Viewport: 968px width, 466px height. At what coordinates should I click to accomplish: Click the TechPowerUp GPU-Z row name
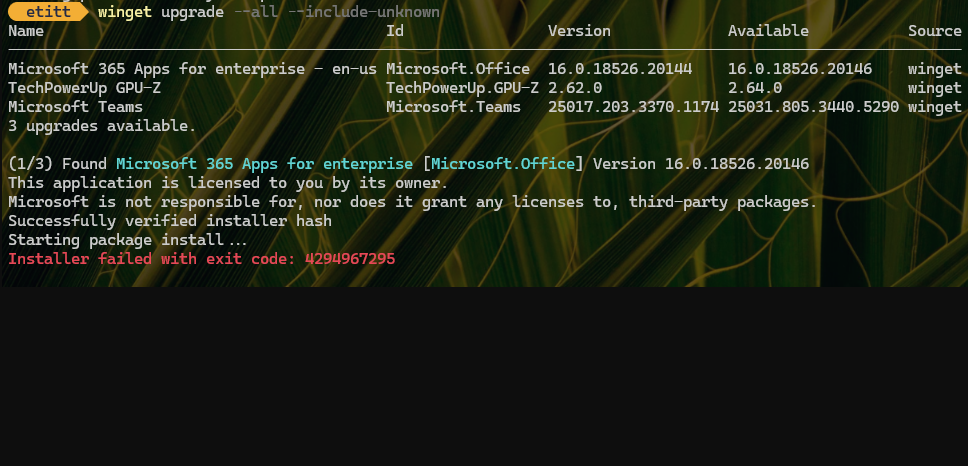[x=85, y=88]
